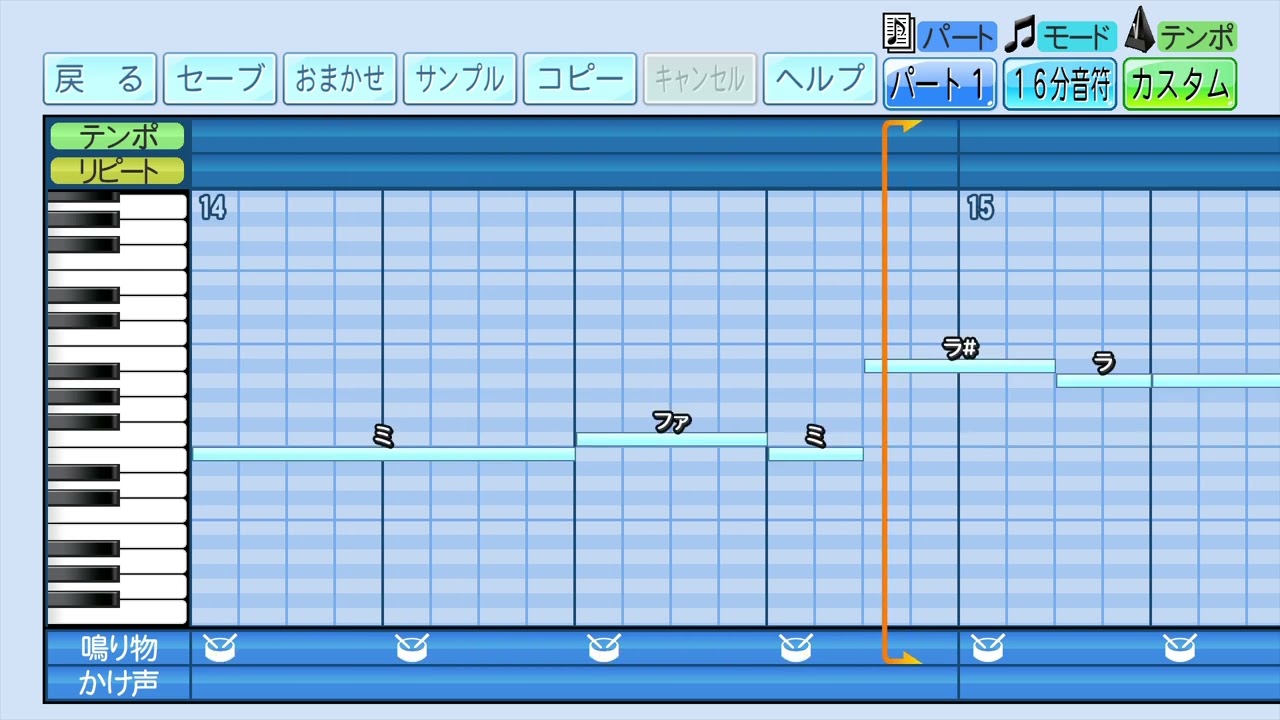
Task: Click the sheet music パート icon
Action: coord(899,32)
